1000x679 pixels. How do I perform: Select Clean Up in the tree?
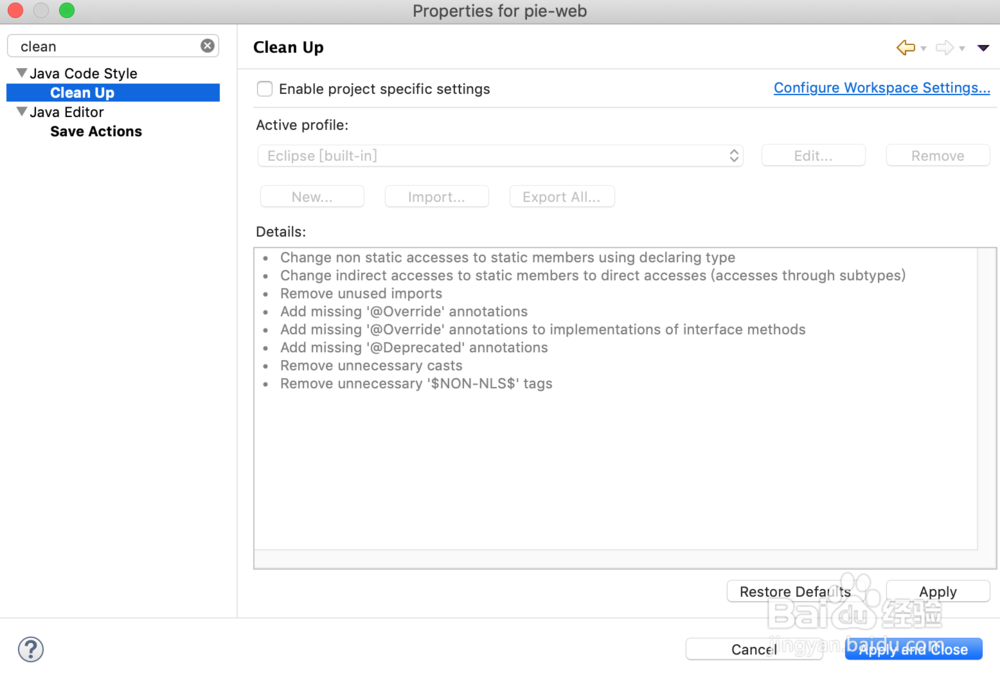click(82, 93)
